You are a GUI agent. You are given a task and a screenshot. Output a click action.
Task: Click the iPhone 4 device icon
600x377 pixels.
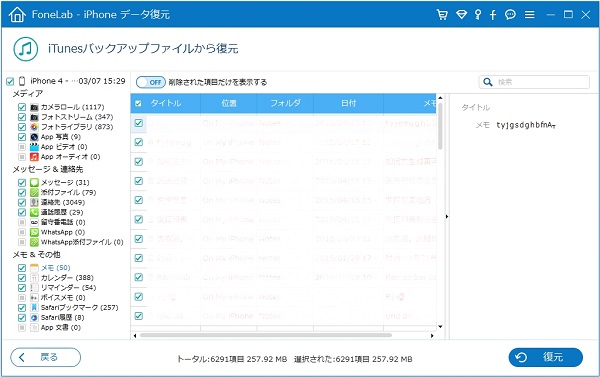22,81
